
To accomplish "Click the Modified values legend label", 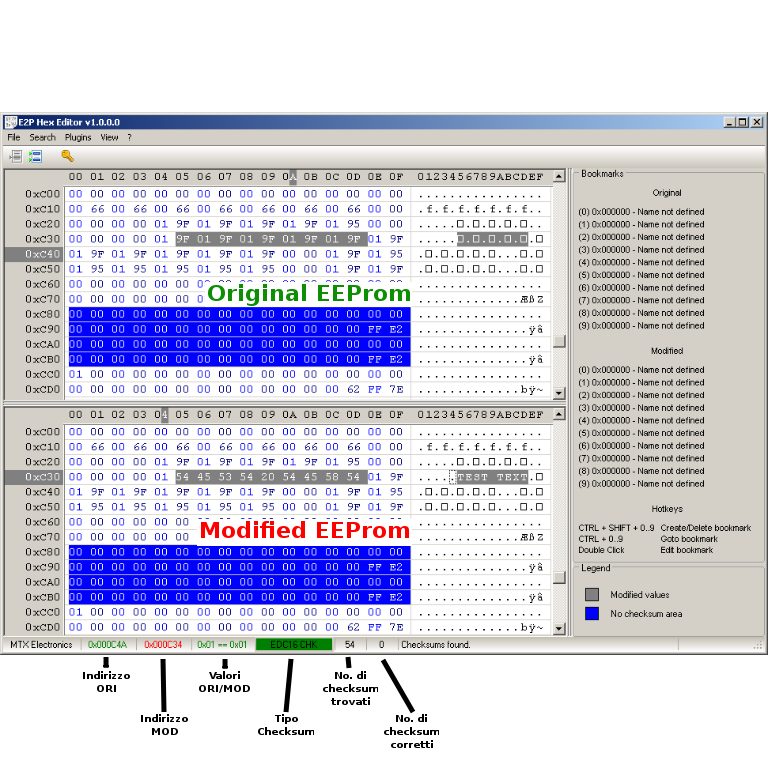I will (x=640, y=595).
